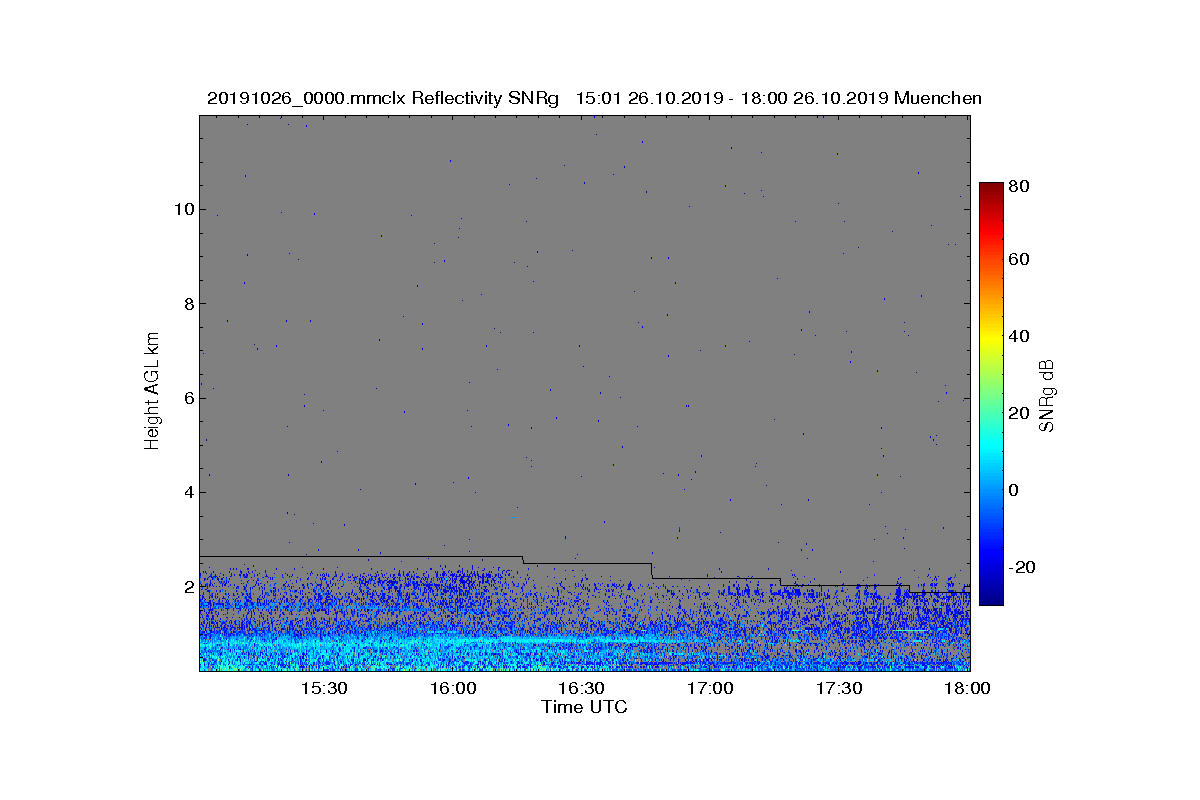
Task: Click the colorbar value -20
Action: coord(1022,567)
